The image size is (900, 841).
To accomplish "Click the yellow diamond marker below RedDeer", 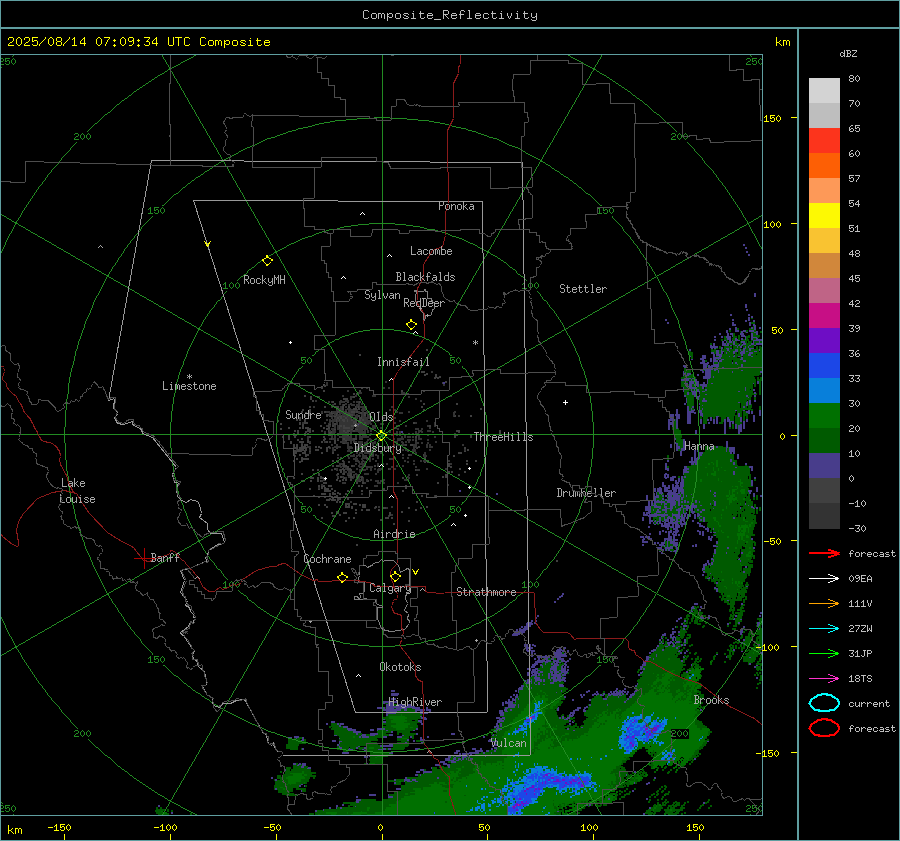I will 411,325.
